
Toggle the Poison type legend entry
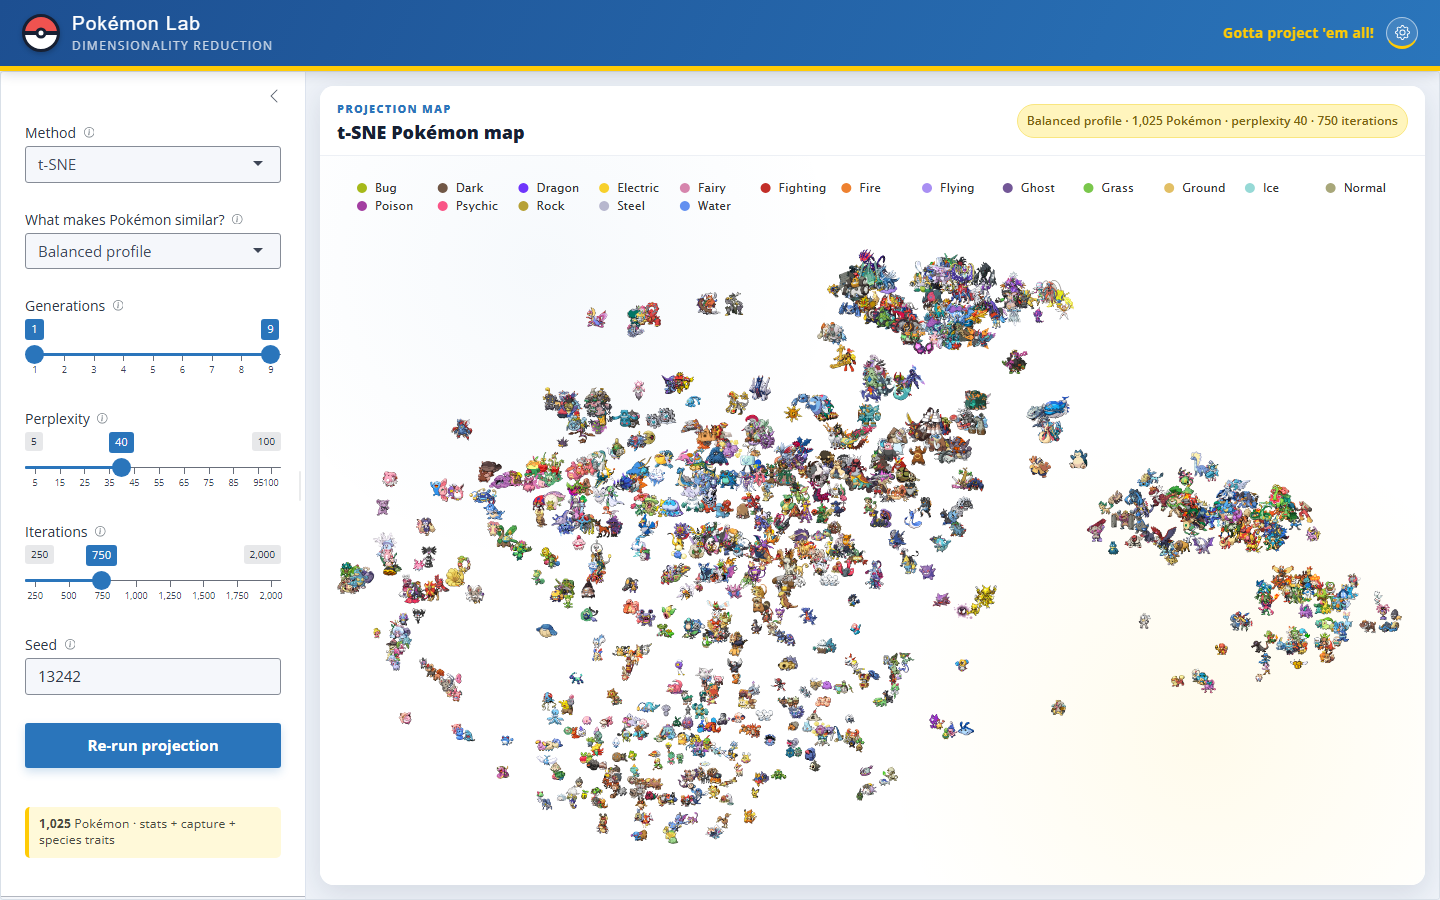(x=385, y=206)
